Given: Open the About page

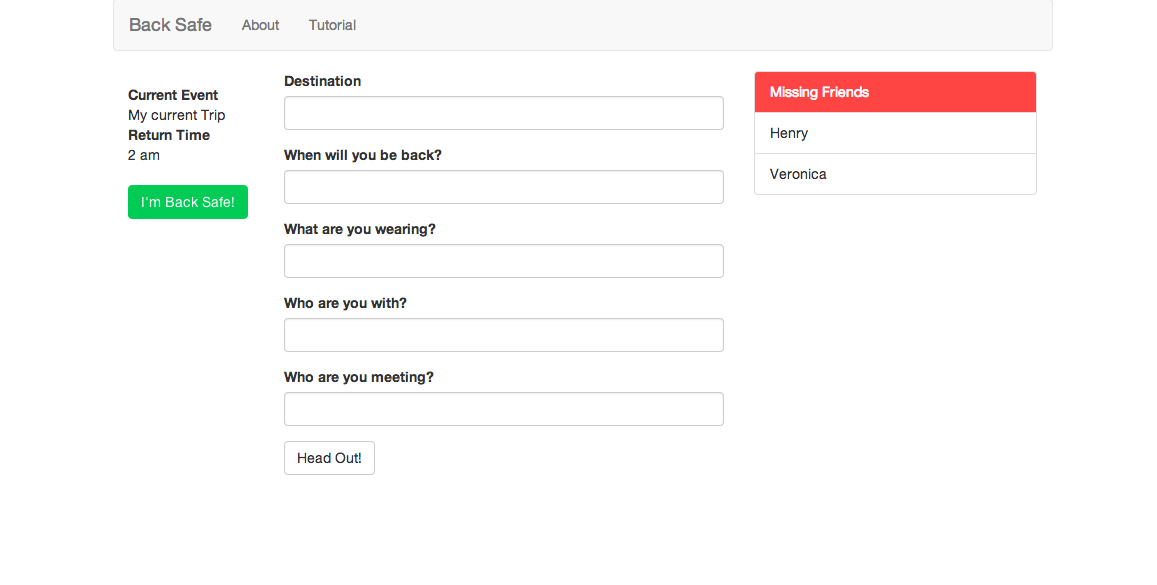Looking at the screenshot, I should [x=260, y=25].
